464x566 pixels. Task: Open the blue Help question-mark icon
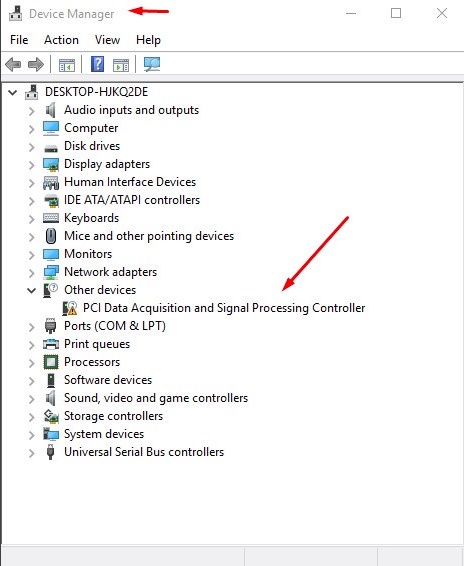tap(97, 64)
